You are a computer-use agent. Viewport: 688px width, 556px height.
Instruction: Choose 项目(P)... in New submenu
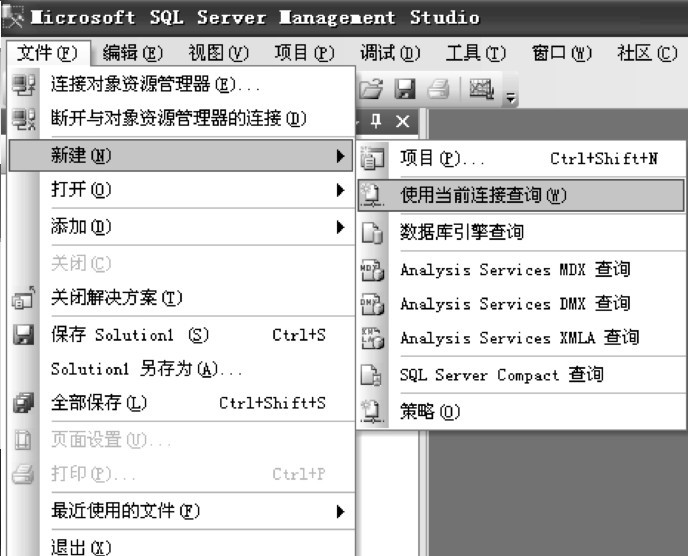click(521, 158)
